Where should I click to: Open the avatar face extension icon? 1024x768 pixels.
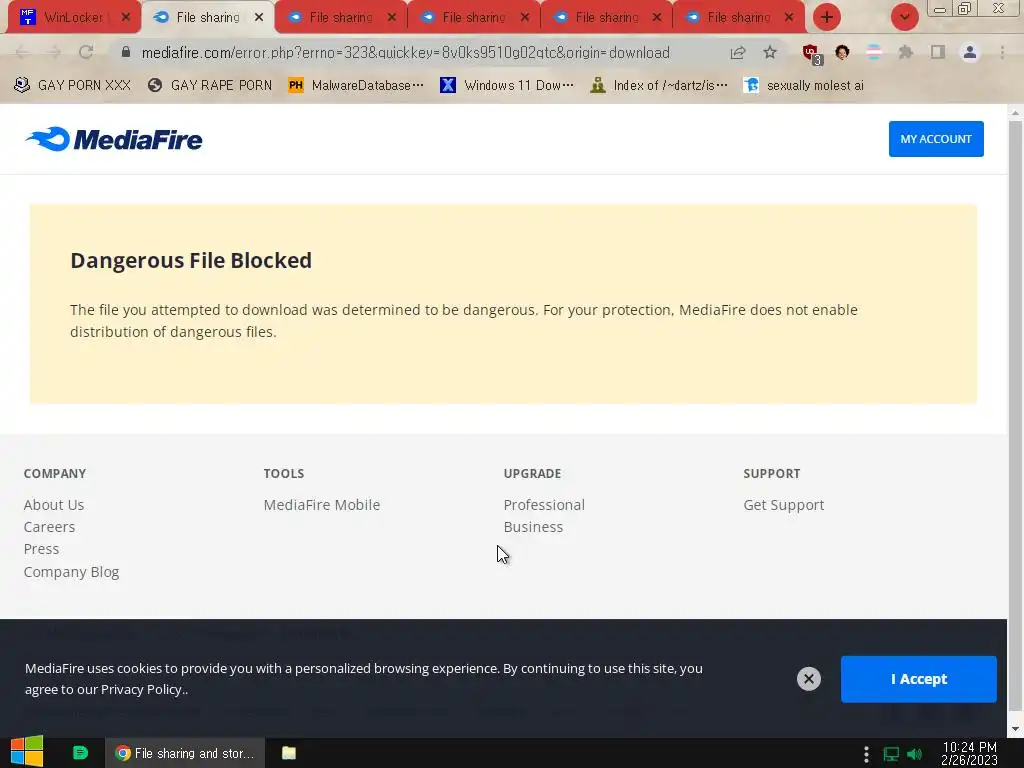point(842,52)
